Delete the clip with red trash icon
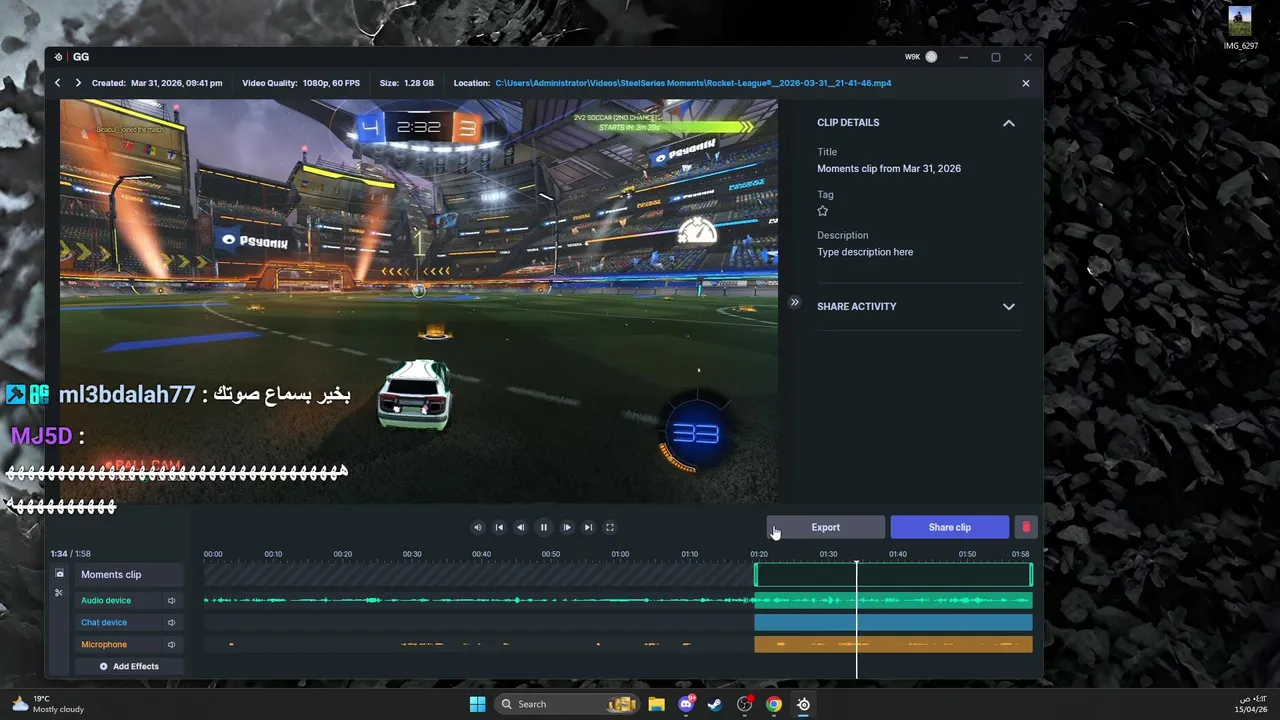The height and width of the screenshot is (720, 1280). point(1025,527)
